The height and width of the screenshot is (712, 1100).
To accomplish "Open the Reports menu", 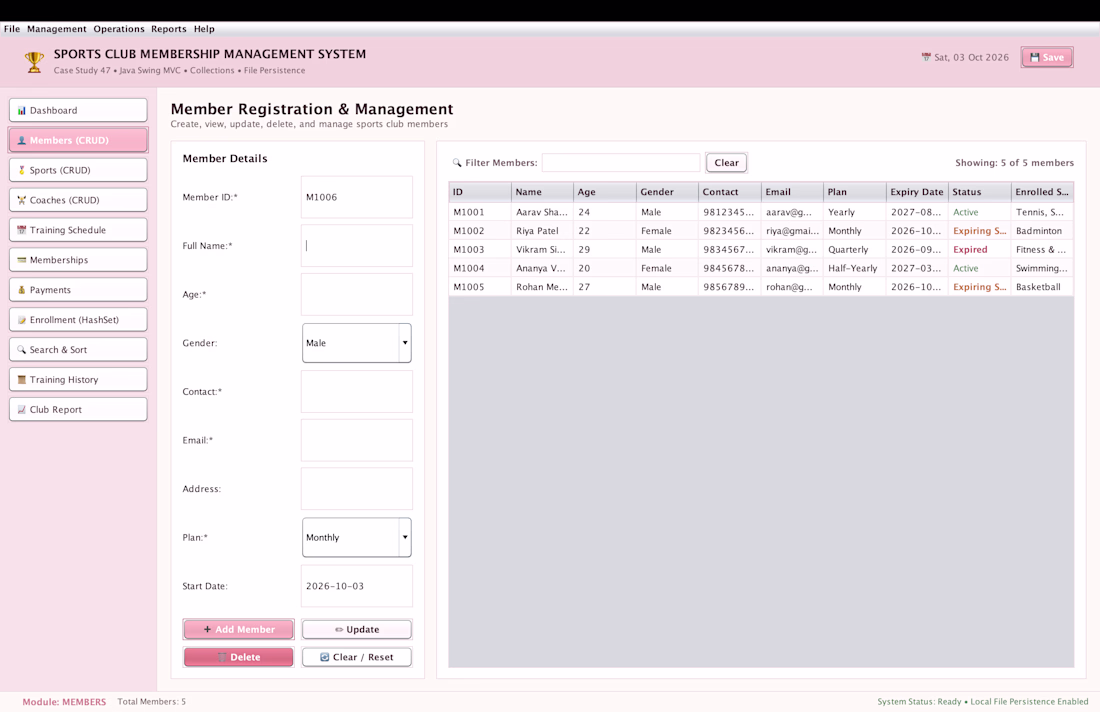I will click(x=169, y=29).
